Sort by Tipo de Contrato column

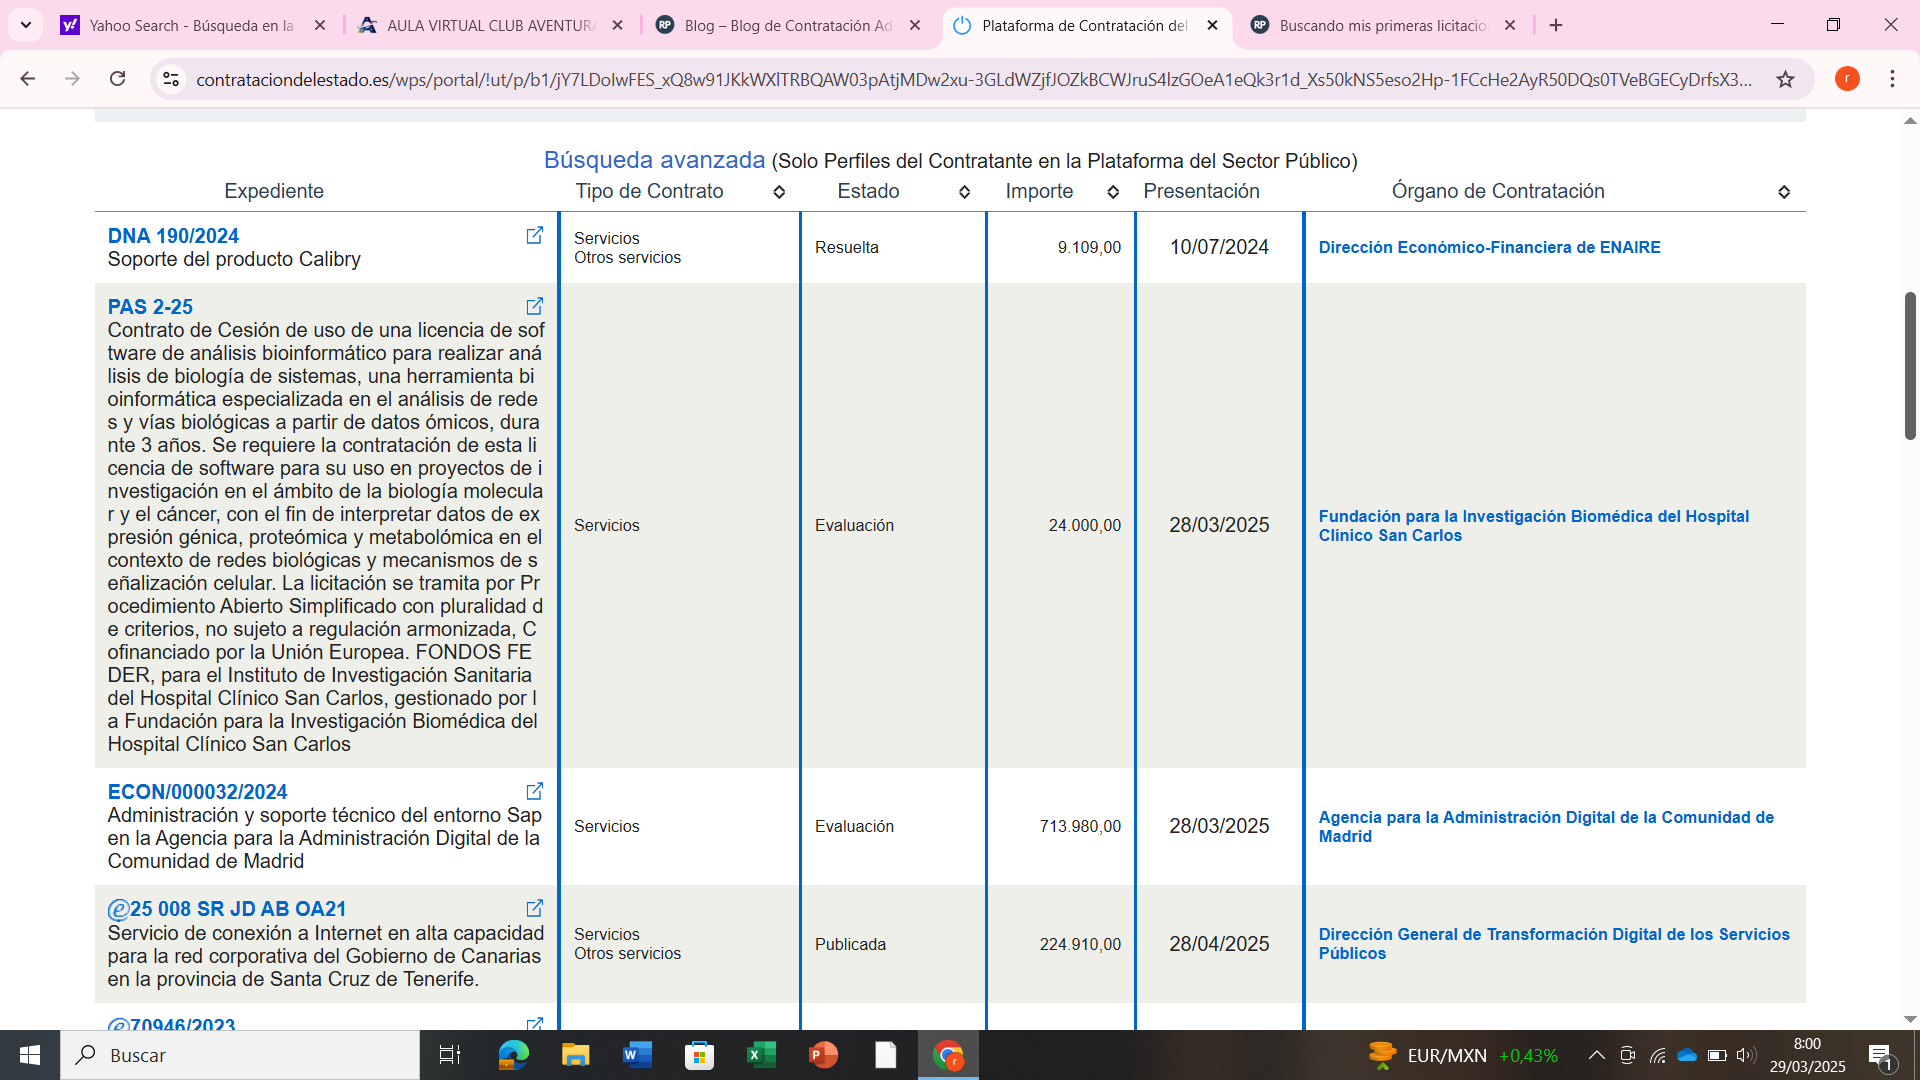(x=779, y=192)
